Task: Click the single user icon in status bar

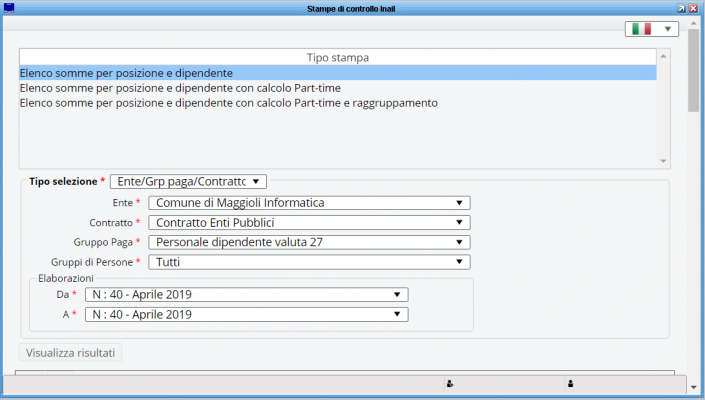Action: (x=570, y=384)
